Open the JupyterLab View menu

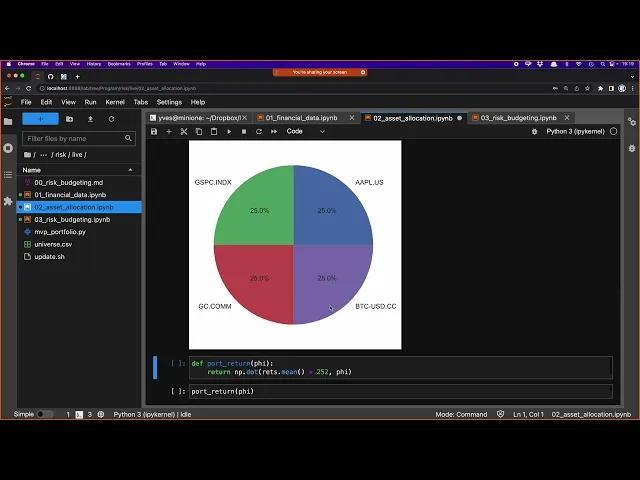click(68, 102)
